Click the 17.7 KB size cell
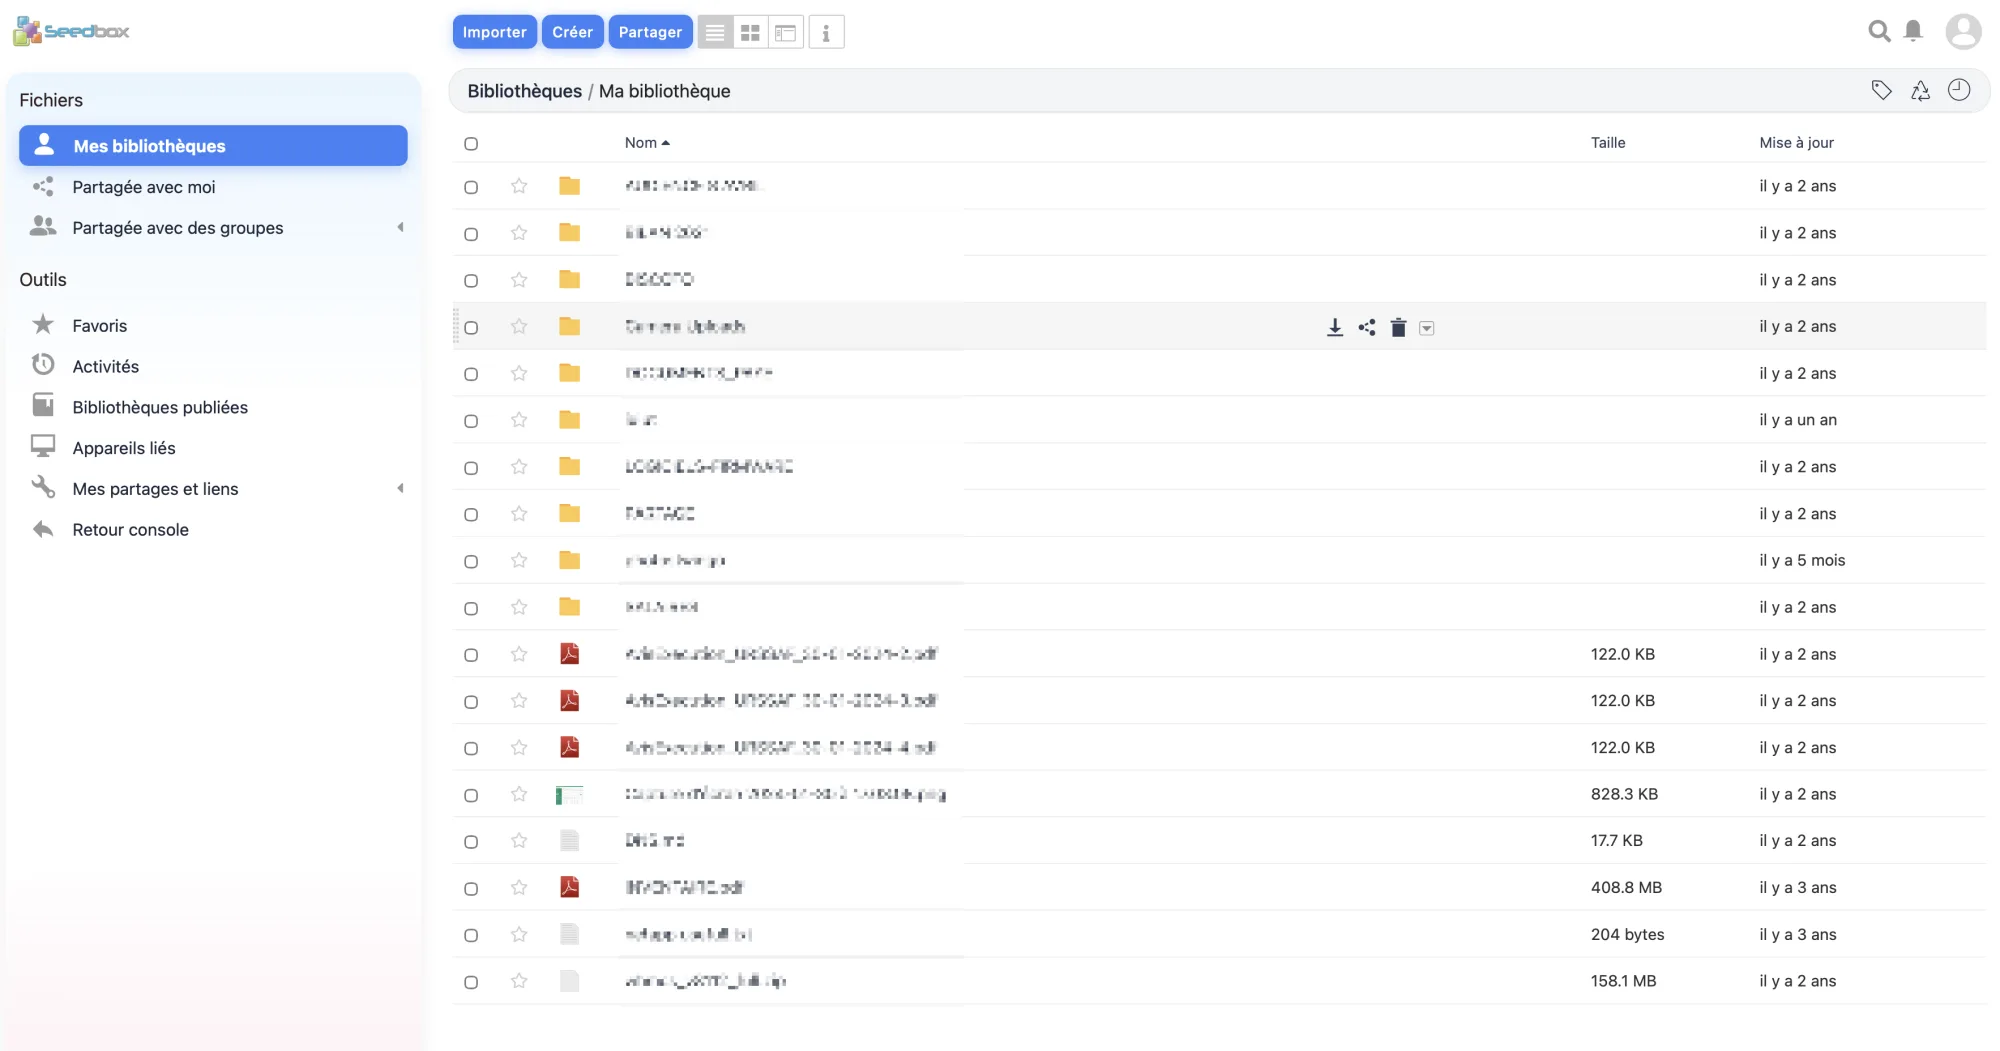 coord(1616,841)
